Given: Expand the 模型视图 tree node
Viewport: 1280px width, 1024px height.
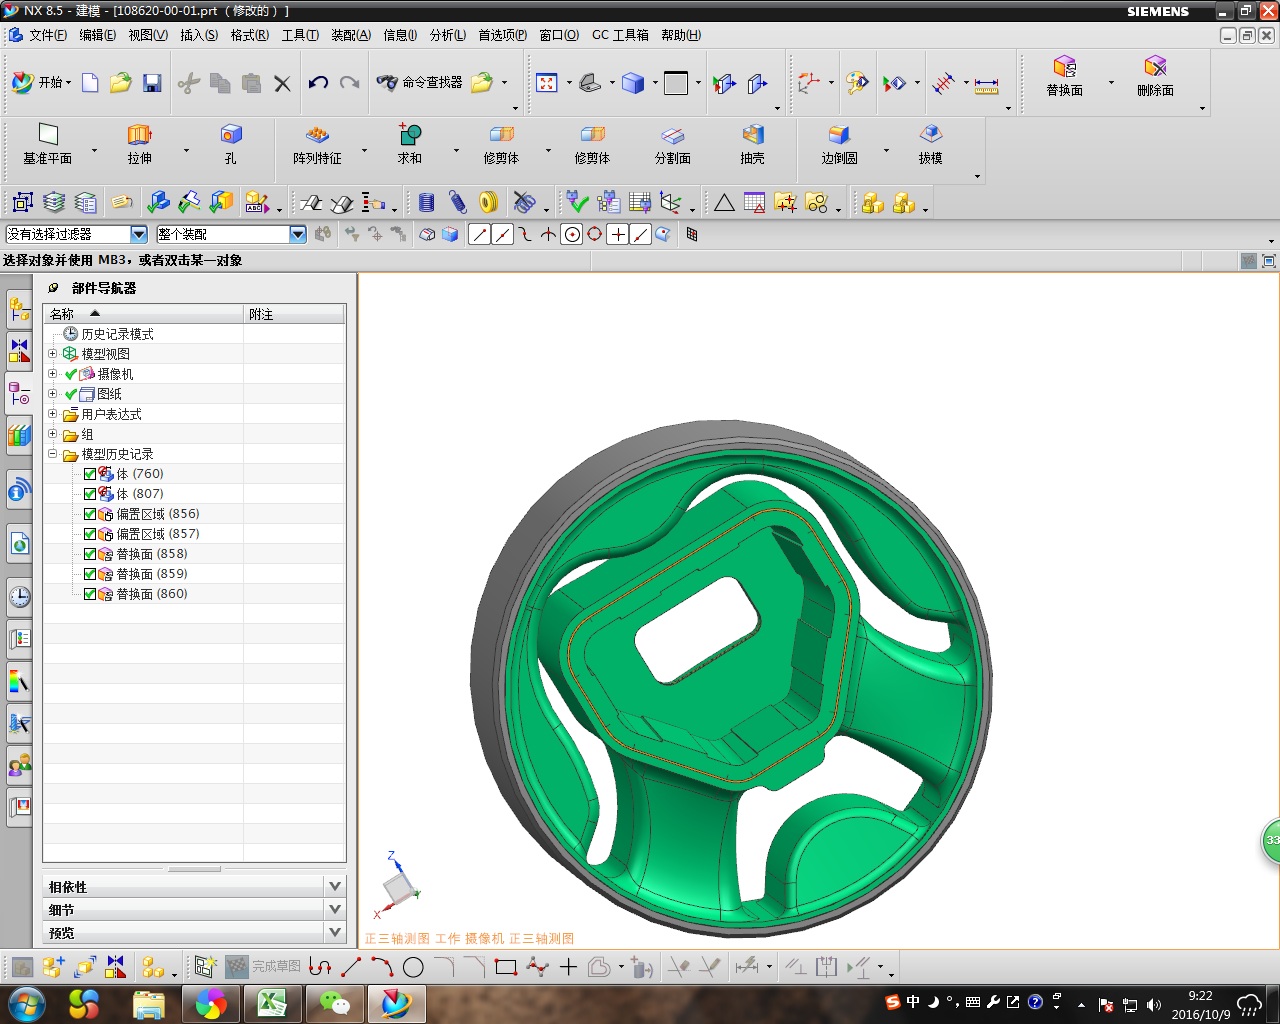Looking at the screenshot, I should (x=53, y=353).
